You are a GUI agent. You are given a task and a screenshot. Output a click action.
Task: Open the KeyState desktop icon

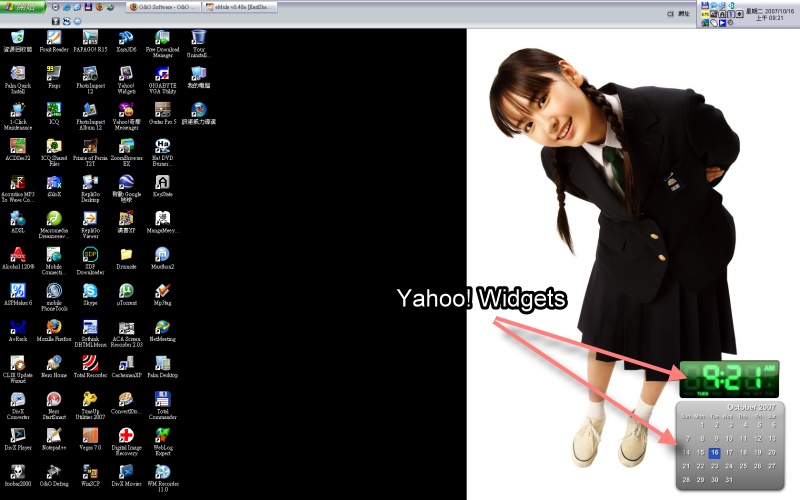pos(162,186)
